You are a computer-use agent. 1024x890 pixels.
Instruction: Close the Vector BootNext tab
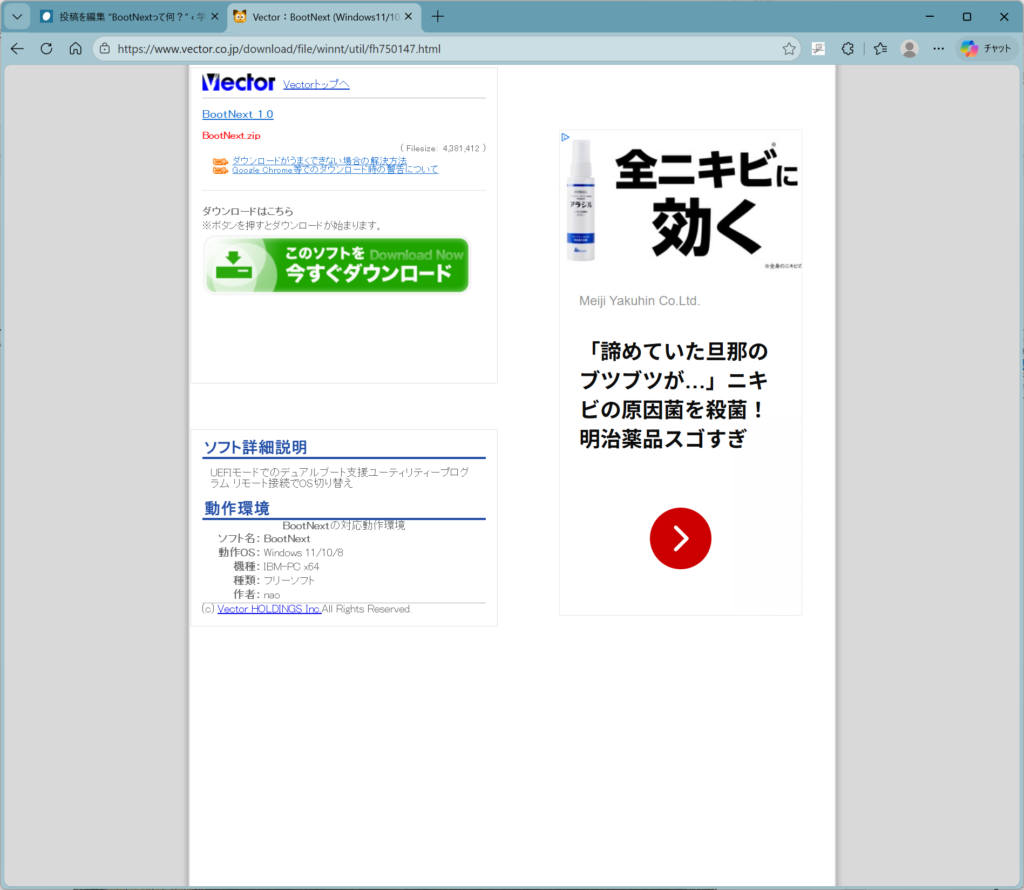(408, 17)
